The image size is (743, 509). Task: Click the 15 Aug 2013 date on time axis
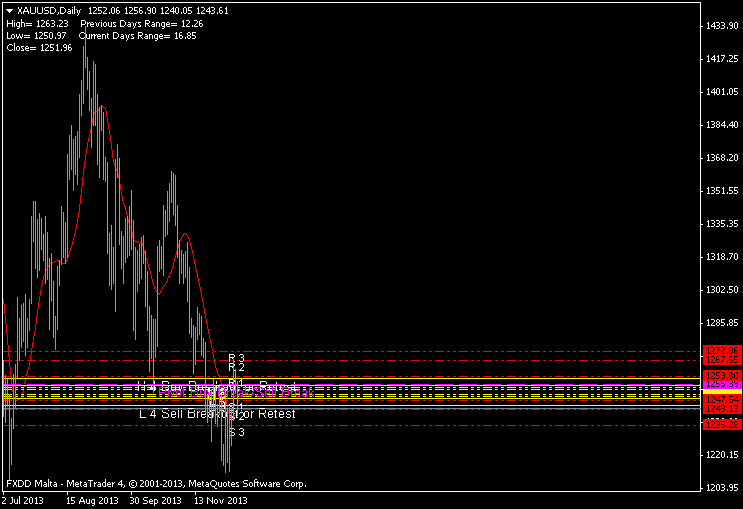93,500
